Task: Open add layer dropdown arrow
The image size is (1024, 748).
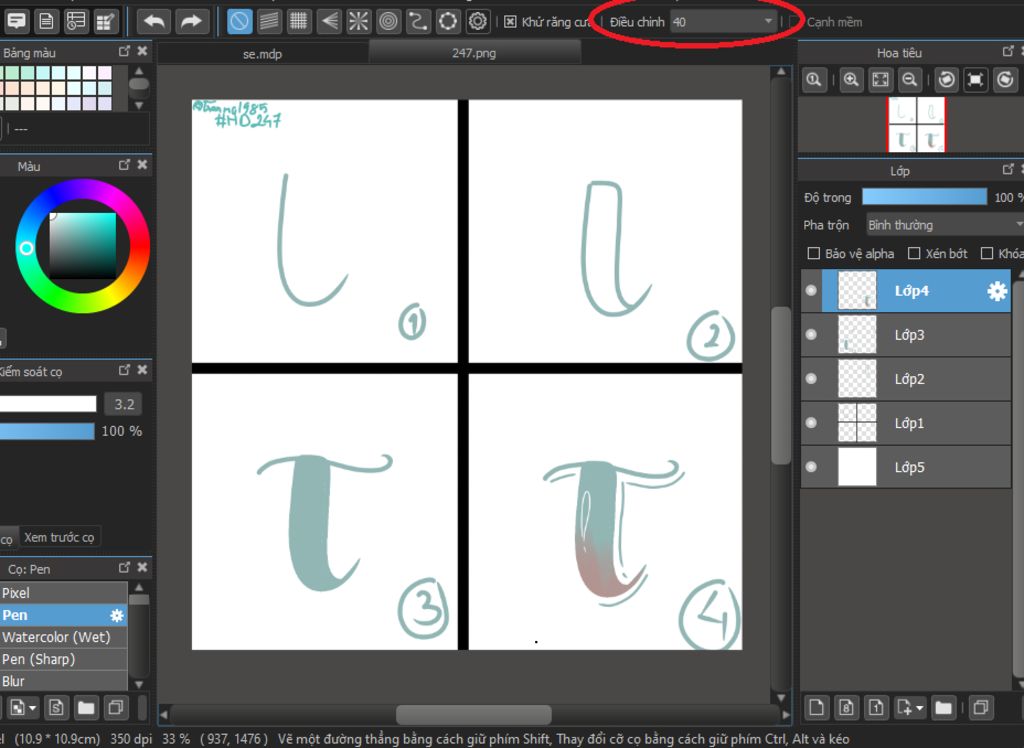Action: click(920, 707)
